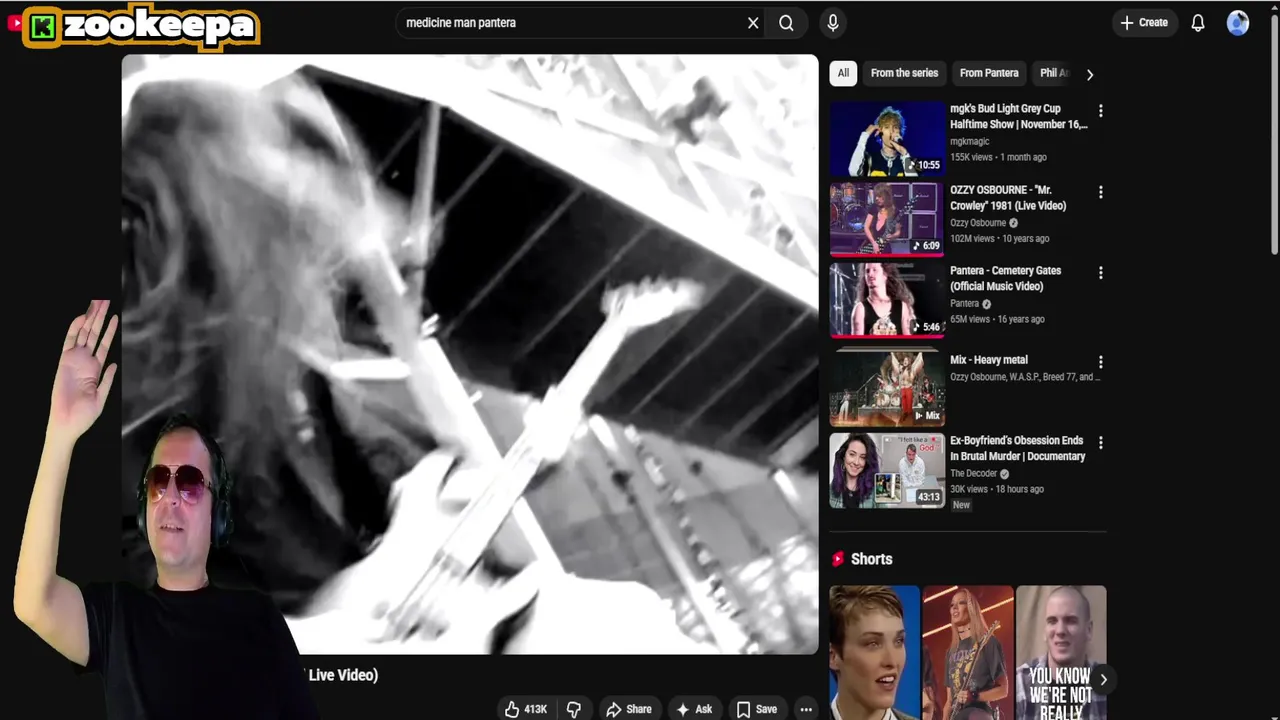1280x720 pixels.
Task: Select the partially visible 'Phil A' chip
Action: [1053, 73]
